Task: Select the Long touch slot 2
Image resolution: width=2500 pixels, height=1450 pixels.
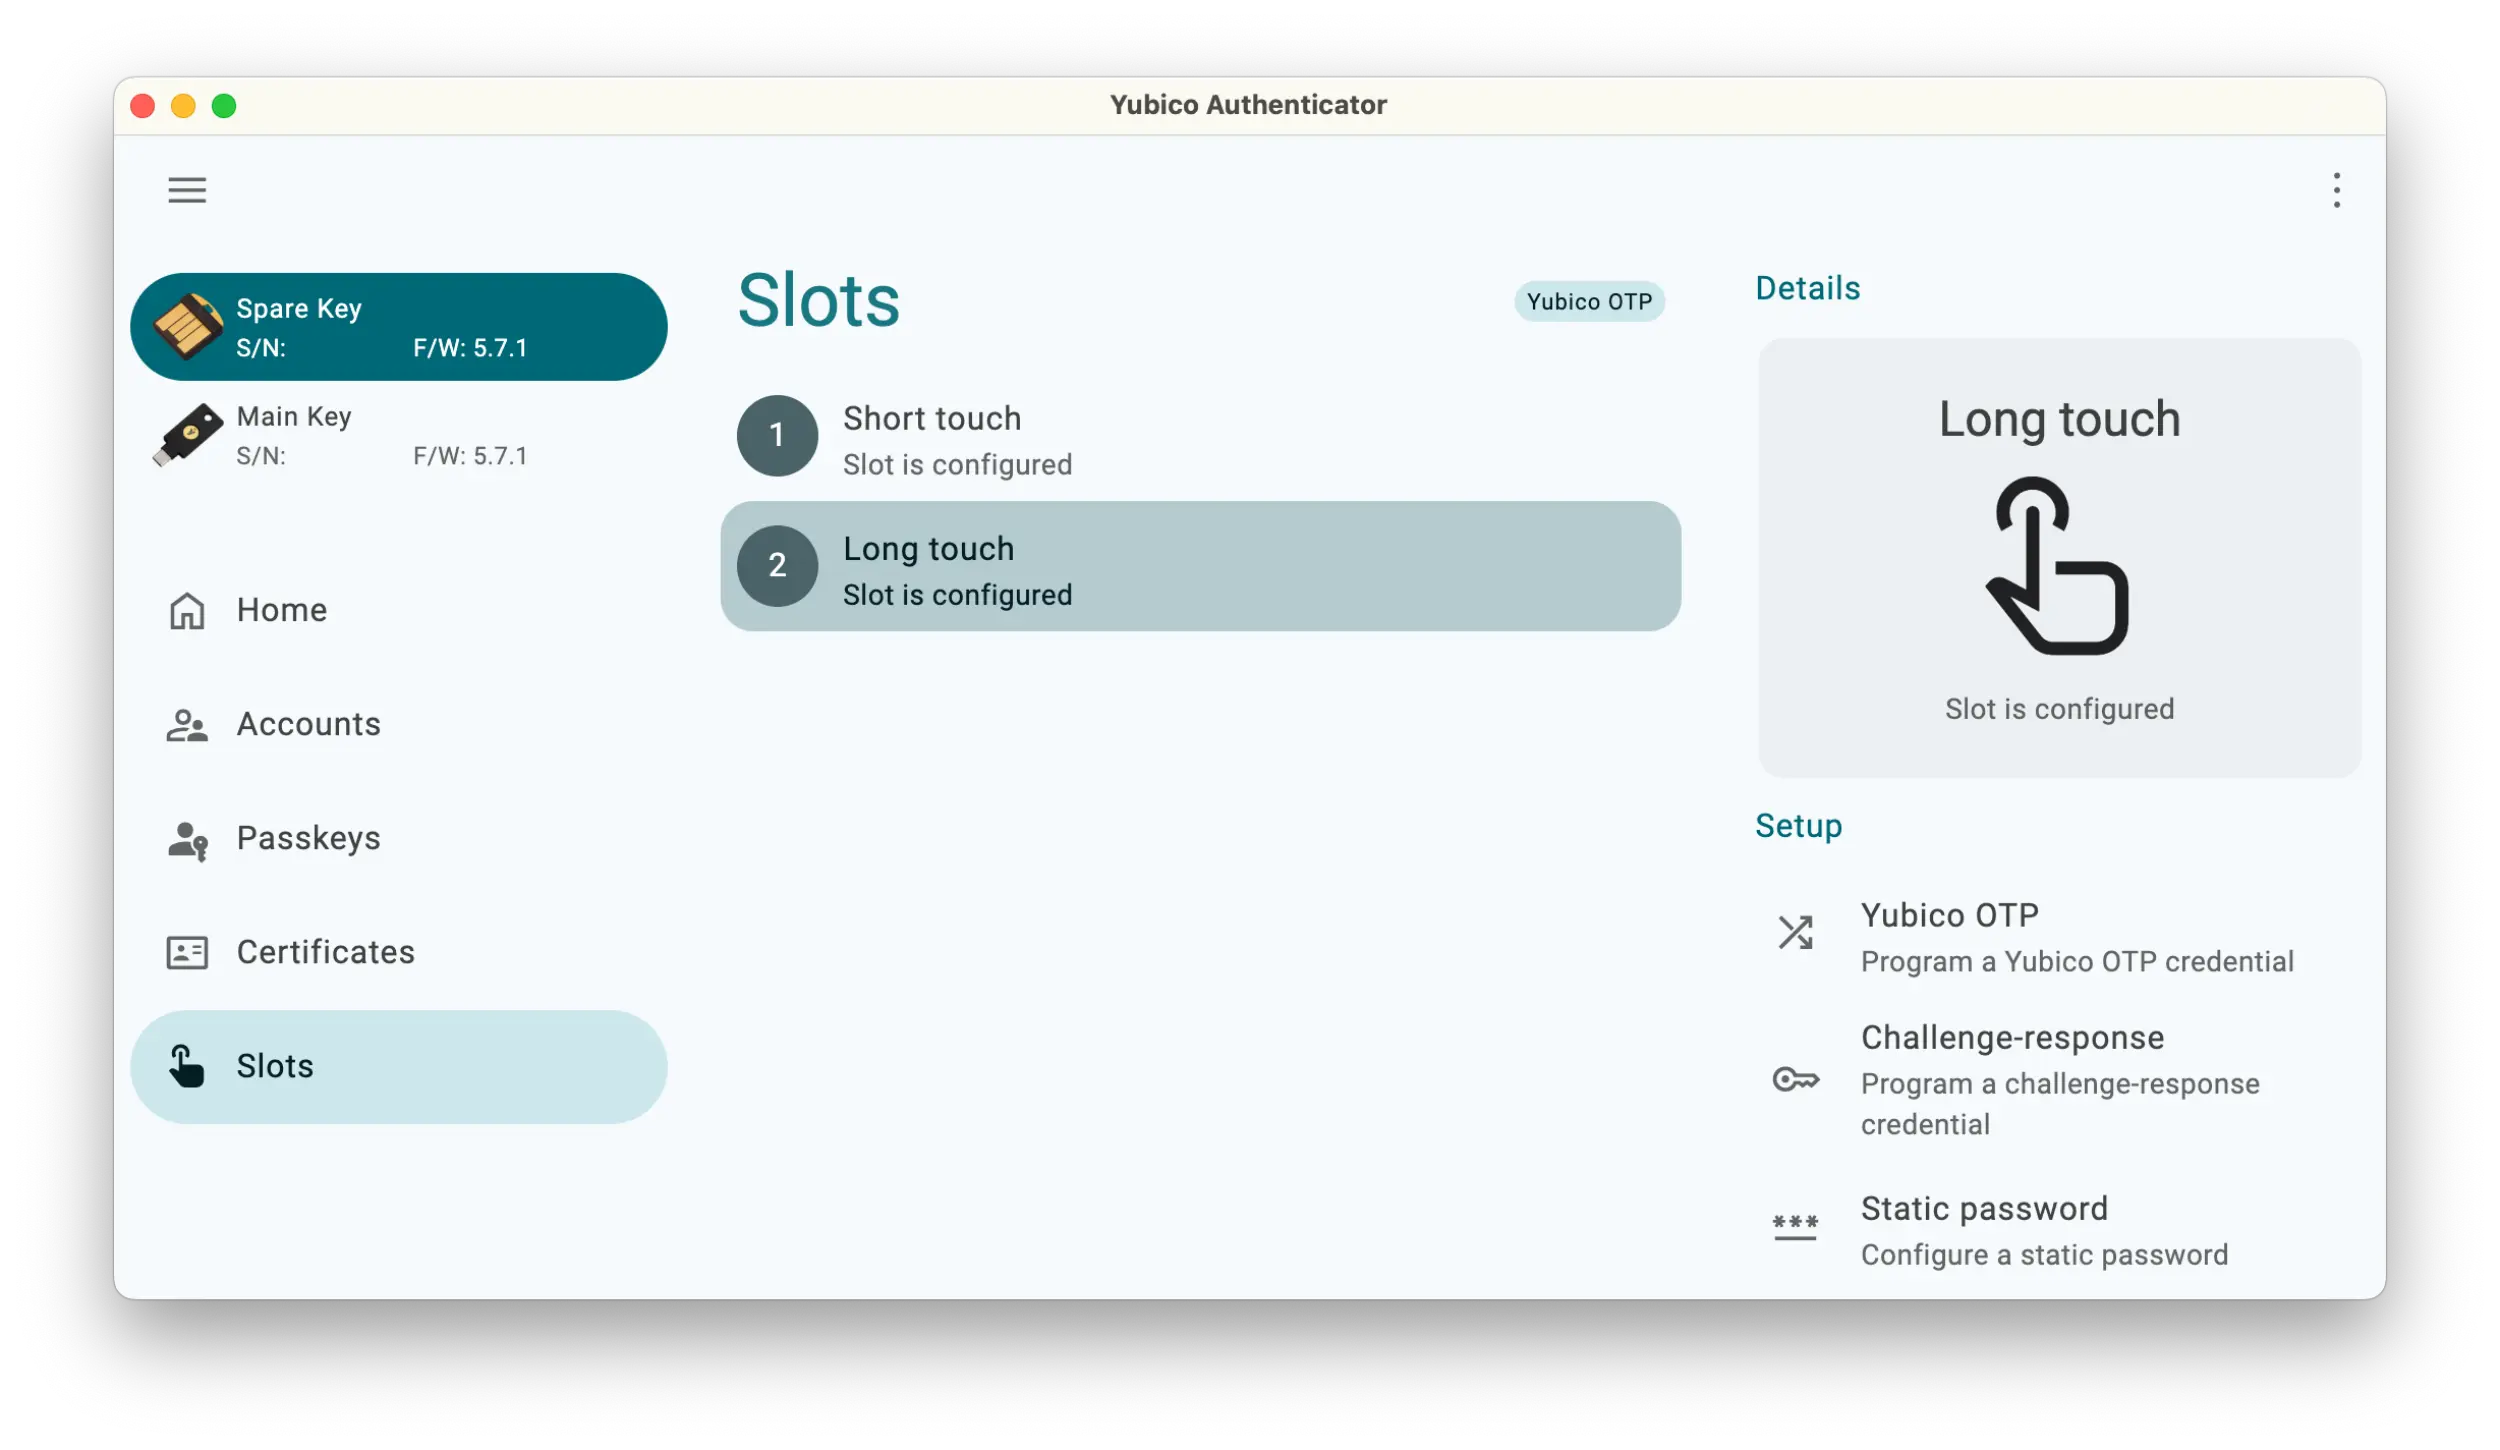Action: pos(1201,564)
